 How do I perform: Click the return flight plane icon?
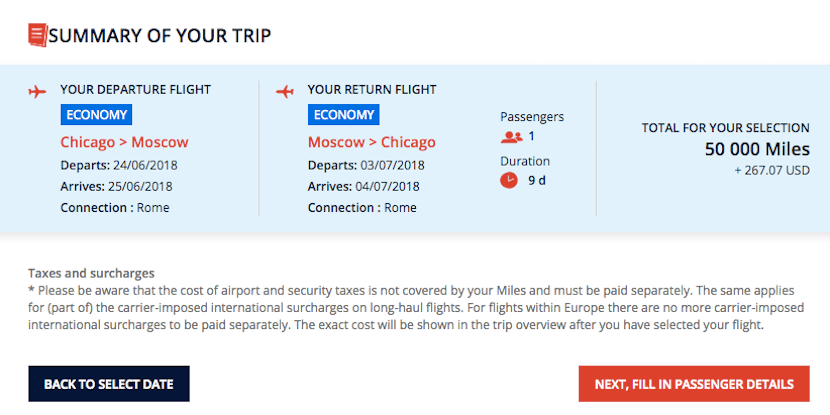[285, 91]
